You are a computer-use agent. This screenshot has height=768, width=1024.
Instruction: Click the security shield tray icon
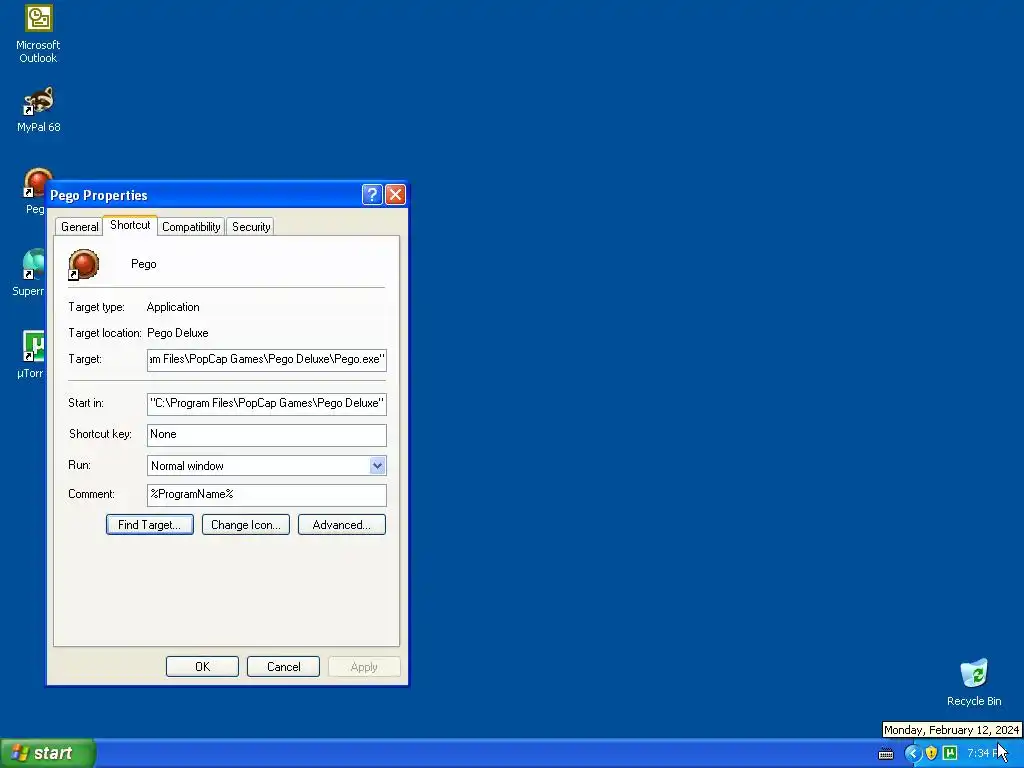coord(931,753)
